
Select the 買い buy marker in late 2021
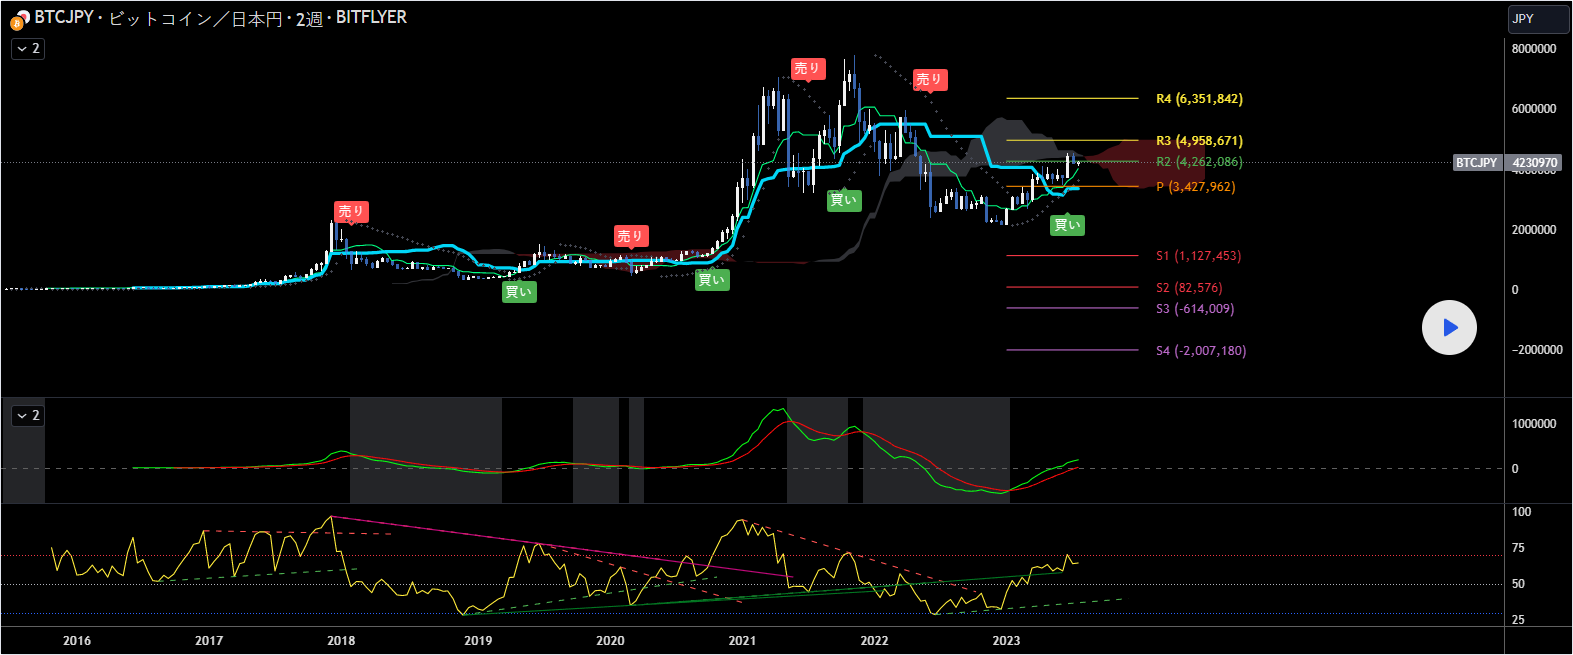pyautogui.click(x=843, y=200)
